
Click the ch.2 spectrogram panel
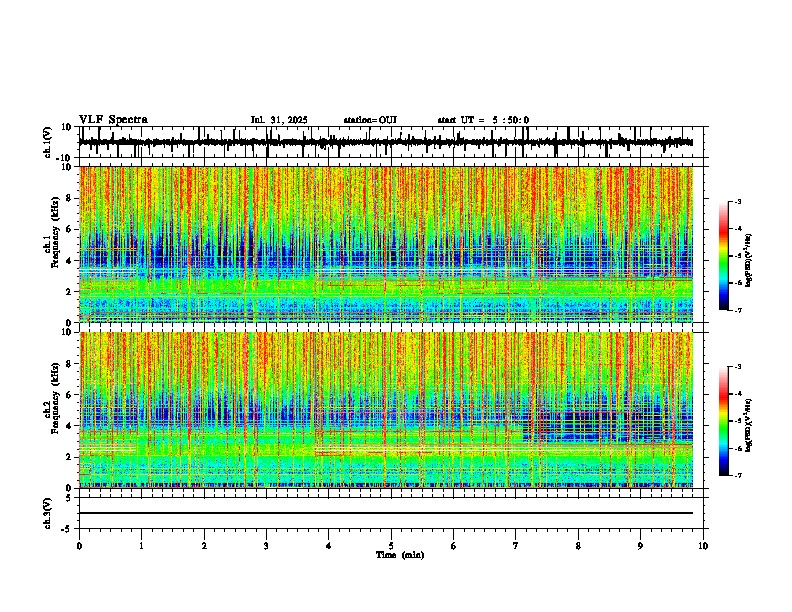(x=386, y=410)
